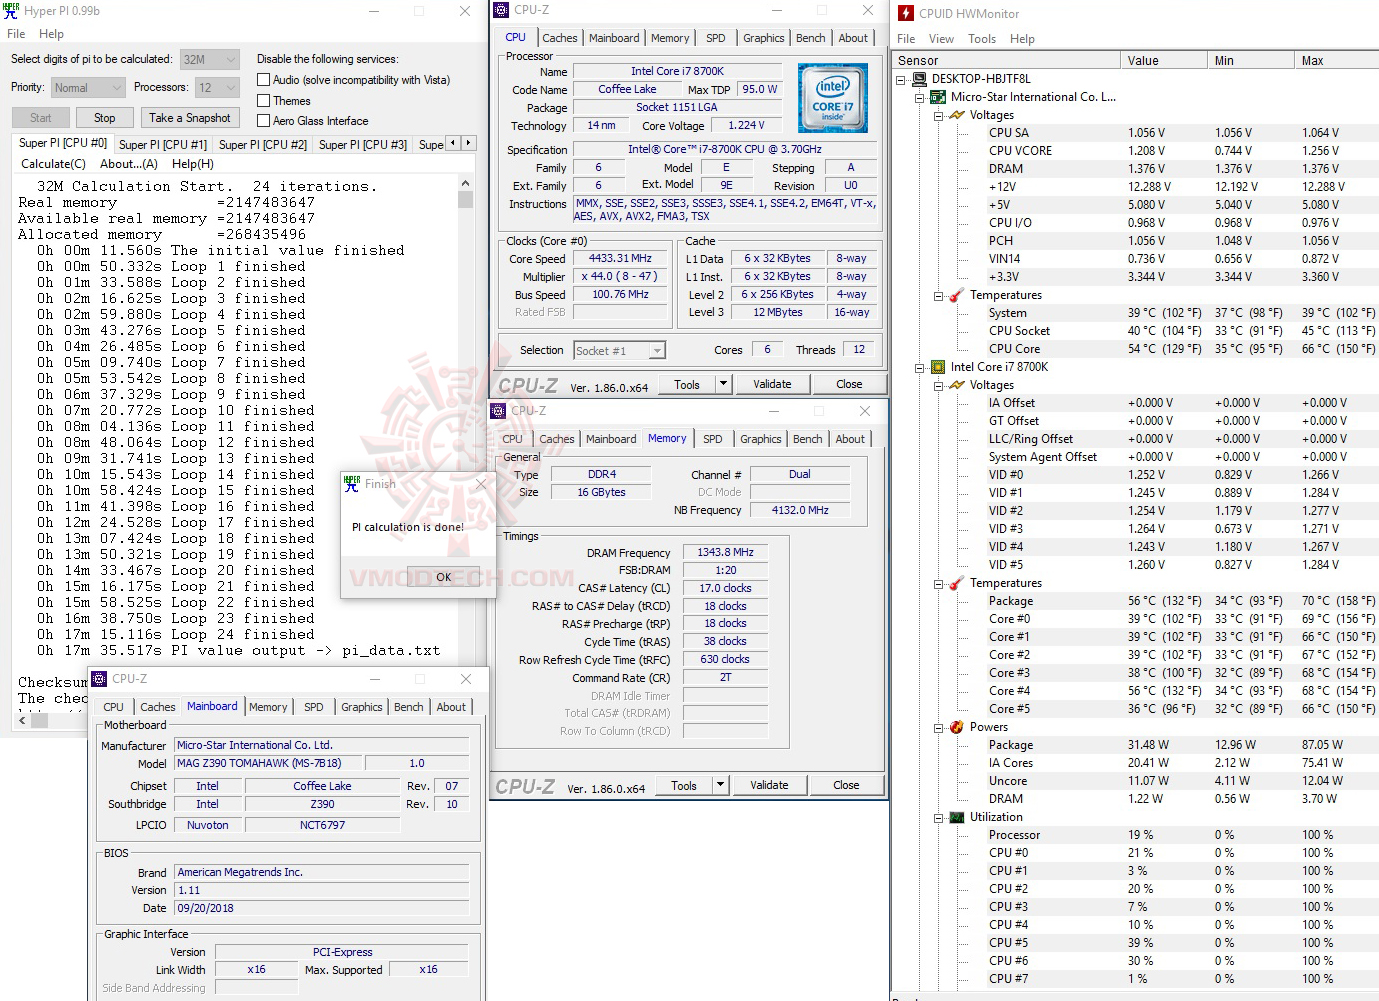The image size is (1379, 1001).
Task: Enable the Aero Glass Interface option
Action: coord(262,120)
